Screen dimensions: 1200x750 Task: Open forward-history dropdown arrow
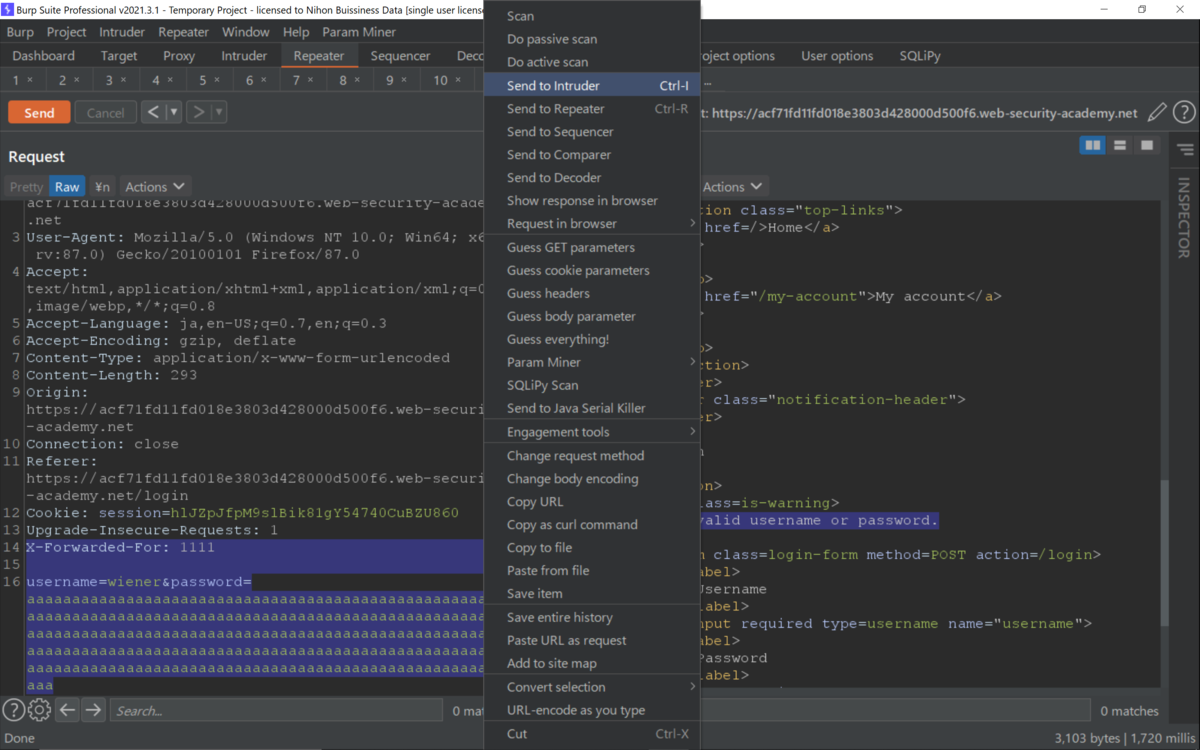click(219, 112)
